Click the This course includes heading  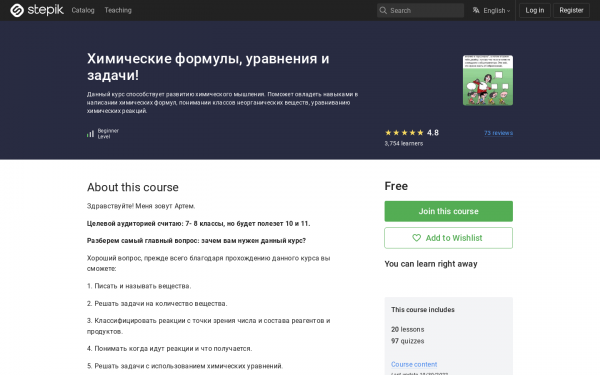pos(423,310)
